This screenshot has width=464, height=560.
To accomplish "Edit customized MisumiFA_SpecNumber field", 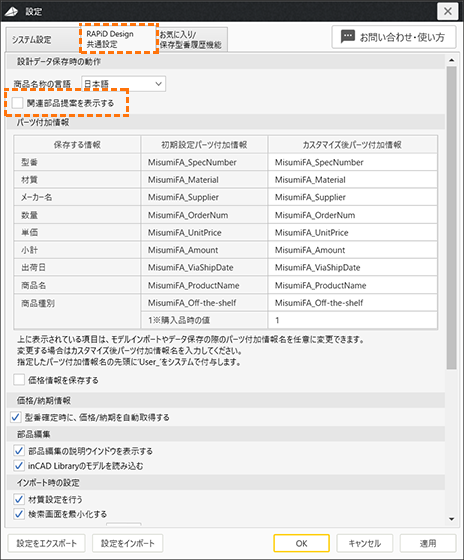I will 353,162.
